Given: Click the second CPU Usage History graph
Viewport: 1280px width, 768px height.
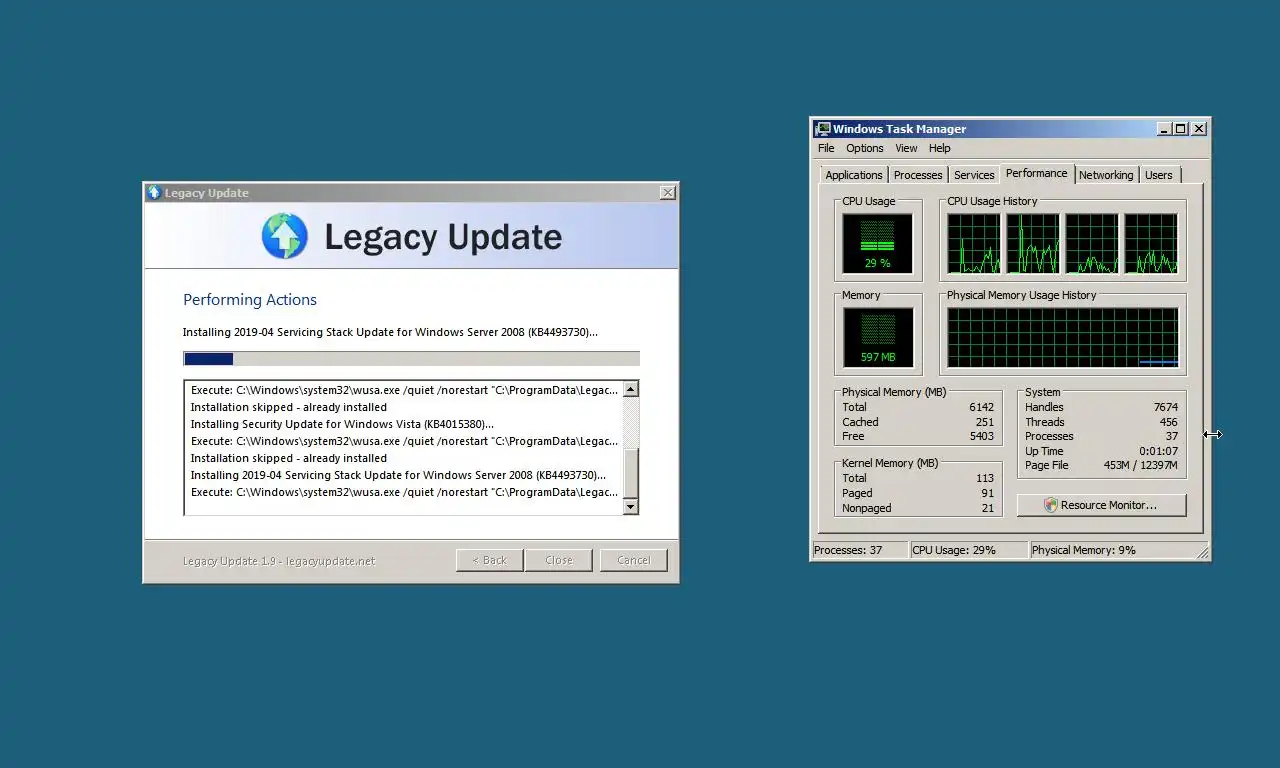Looking at the screenshot, I should [1033, 243].
